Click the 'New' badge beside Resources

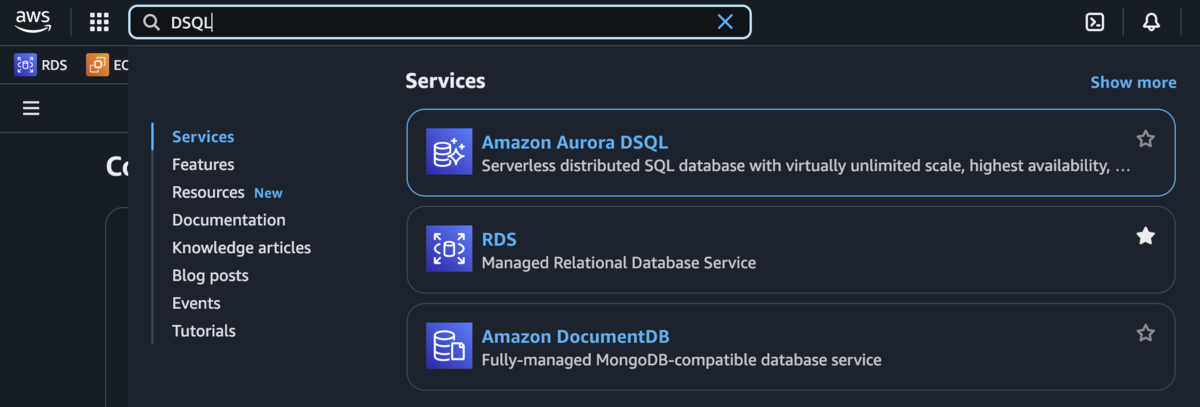pos(268,193)
